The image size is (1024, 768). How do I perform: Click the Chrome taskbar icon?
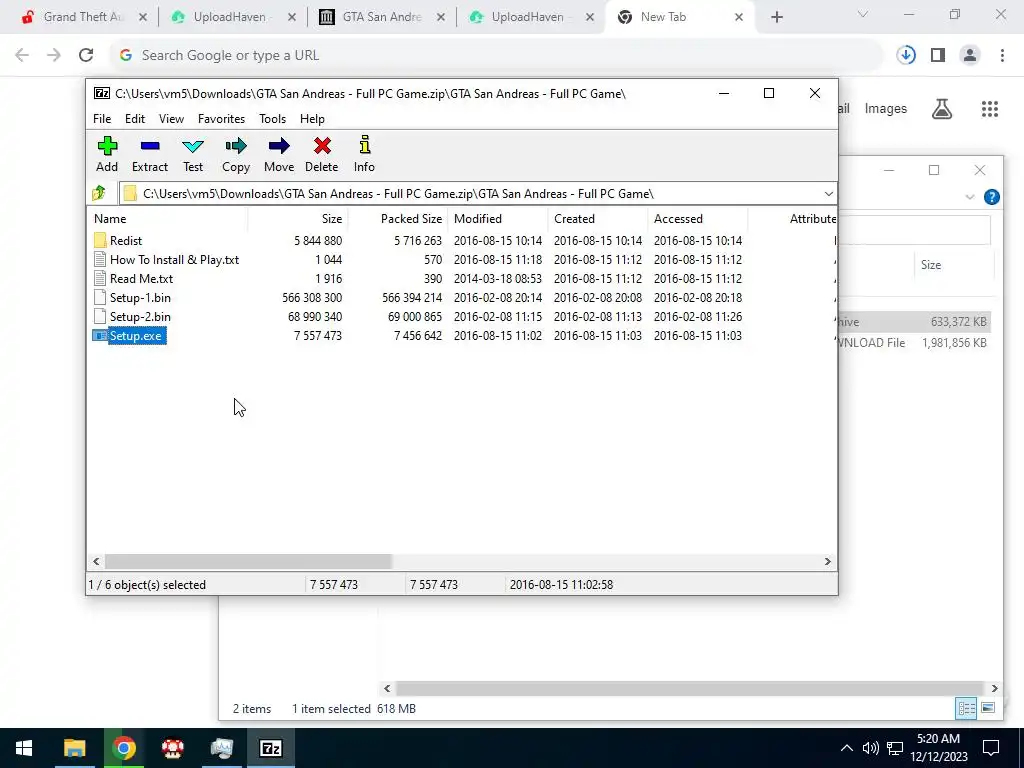pyautogui.click(x=123, y=748)
